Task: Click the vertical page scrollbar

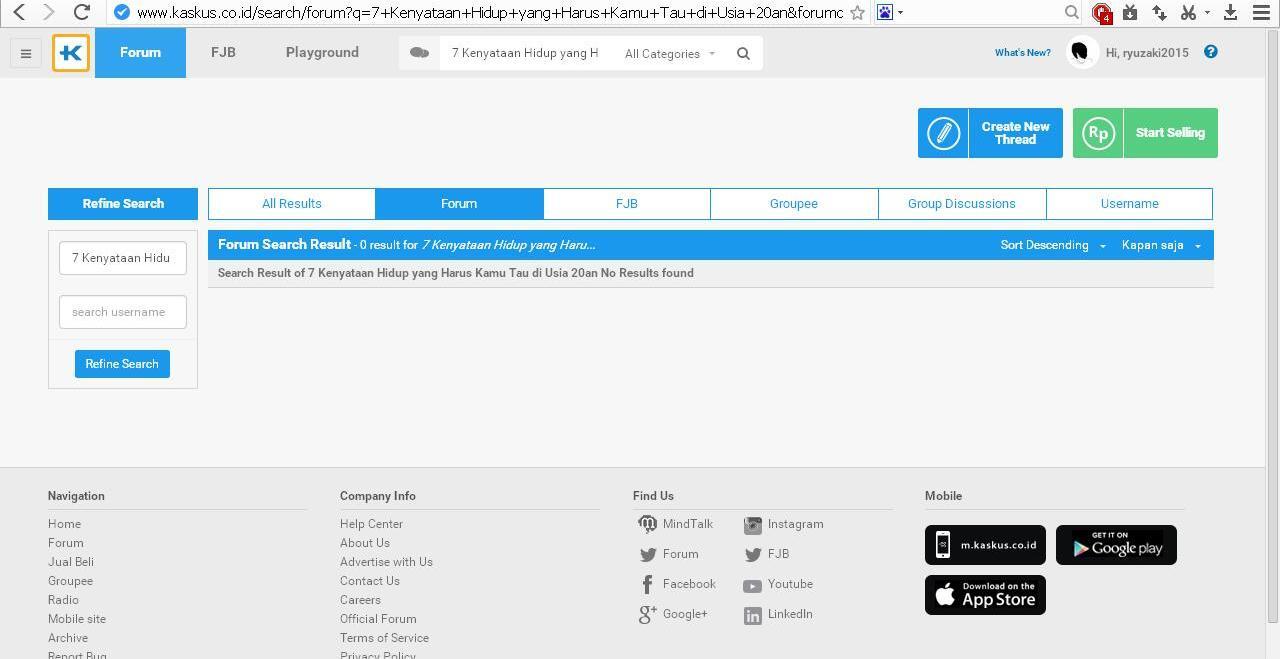Action: (1272, 325)
